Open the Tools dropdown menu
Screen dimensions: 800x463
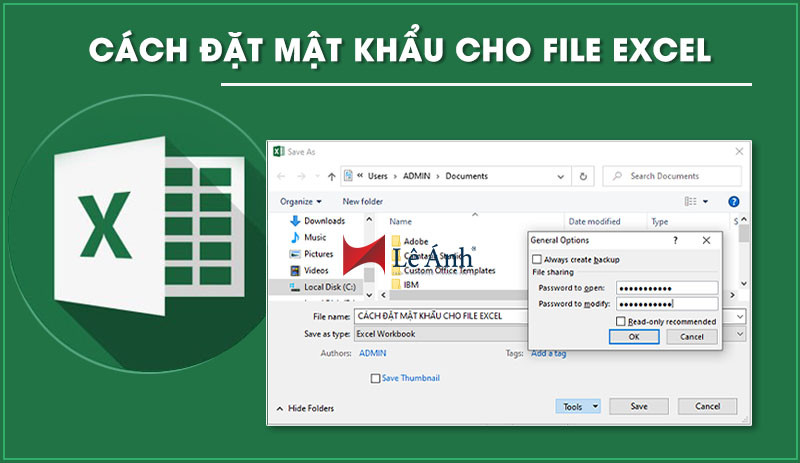pos(578,406)
